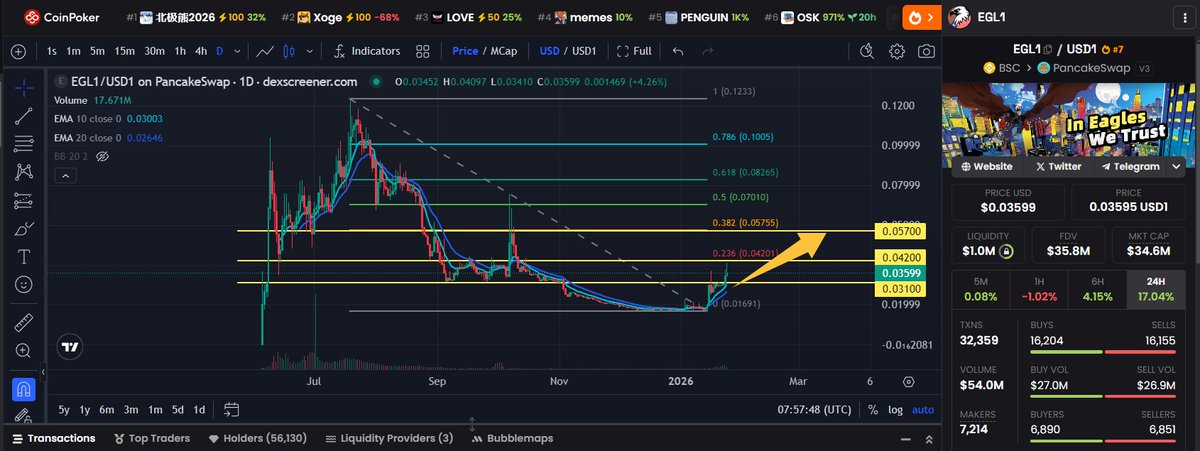The image size is (1200, 451).
Task: Select the Text annotation tool
Action: click(x=23, y=256)
